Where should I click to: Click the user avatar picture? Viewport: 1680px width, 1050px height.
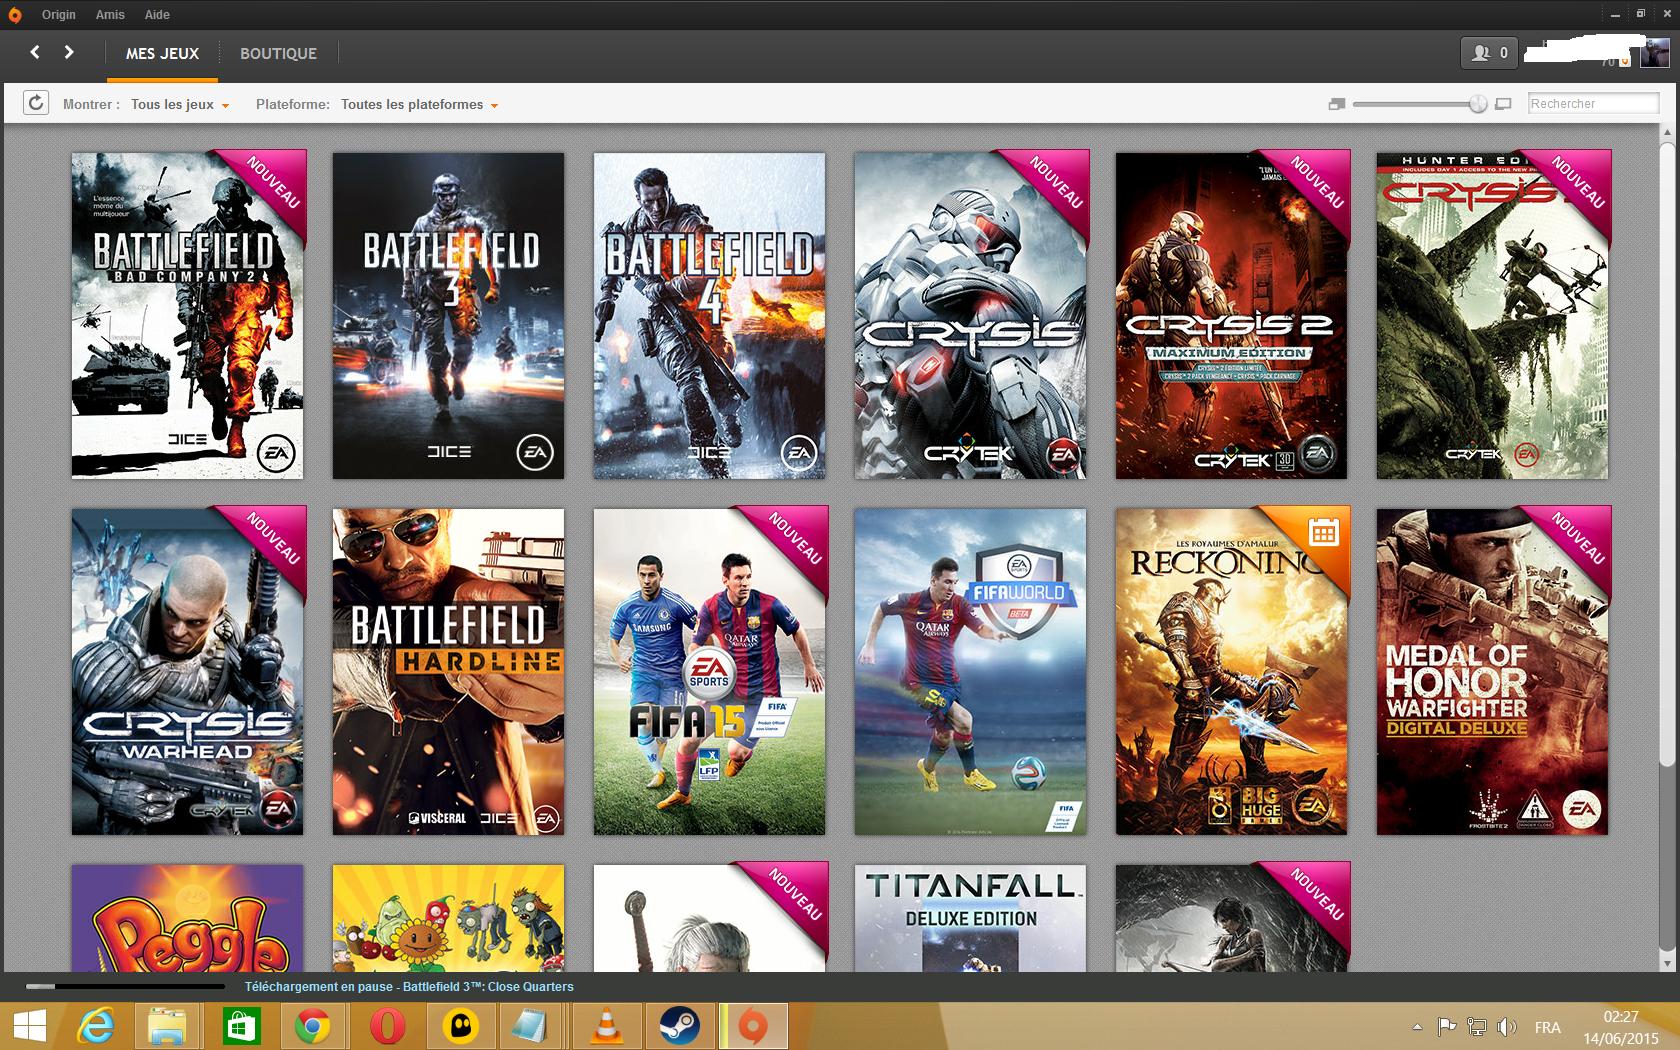pos(1655,53)
